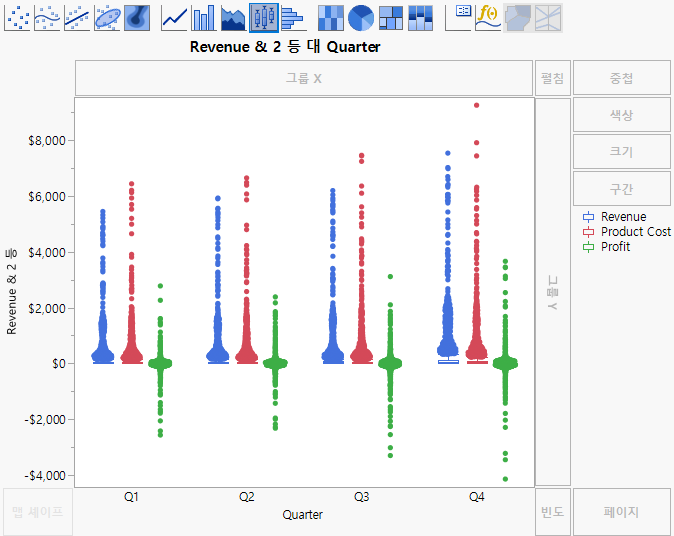
Task: Click the graph title Revenue & 2 등 대 Quarter
Action: 285,46
